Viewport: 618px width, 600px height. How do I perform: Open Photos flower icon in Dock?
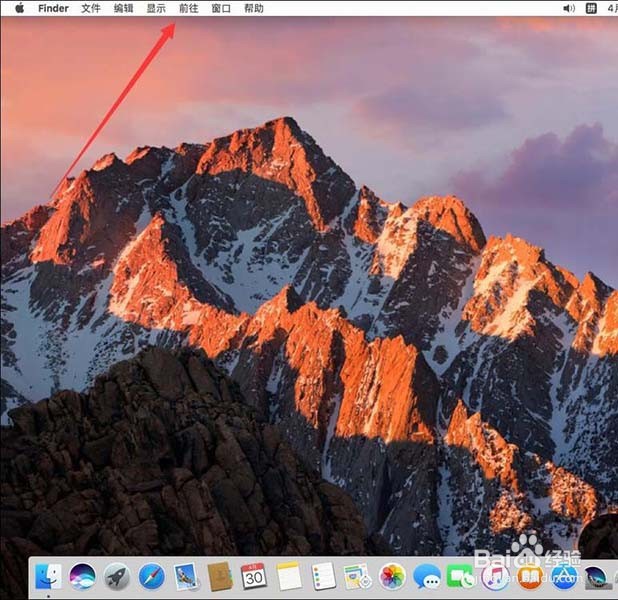pos(392,576)
